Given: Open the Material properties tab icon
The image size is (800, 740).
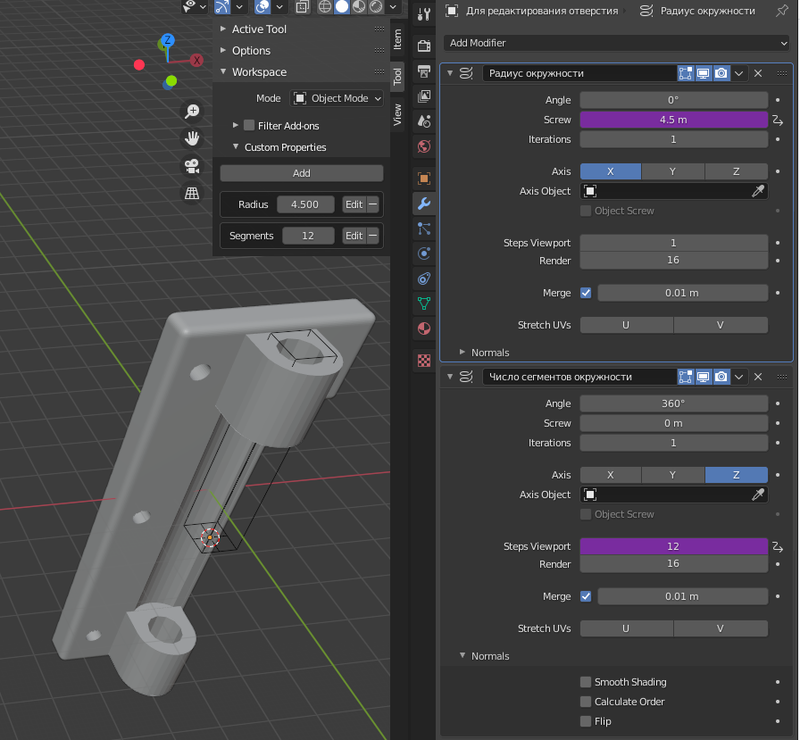Looking at the screenshot, I should coord(424,328).
